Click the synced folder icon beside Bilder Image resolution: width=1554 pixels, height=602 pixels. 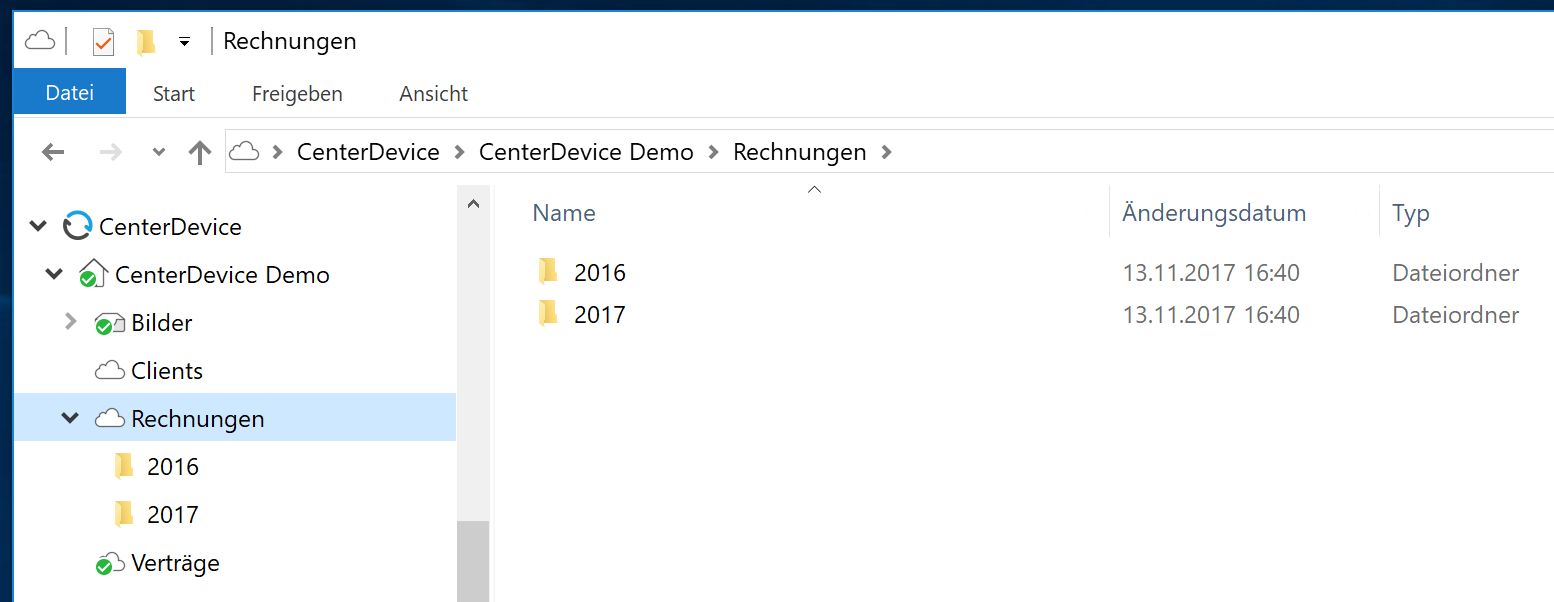coord(109,323)
